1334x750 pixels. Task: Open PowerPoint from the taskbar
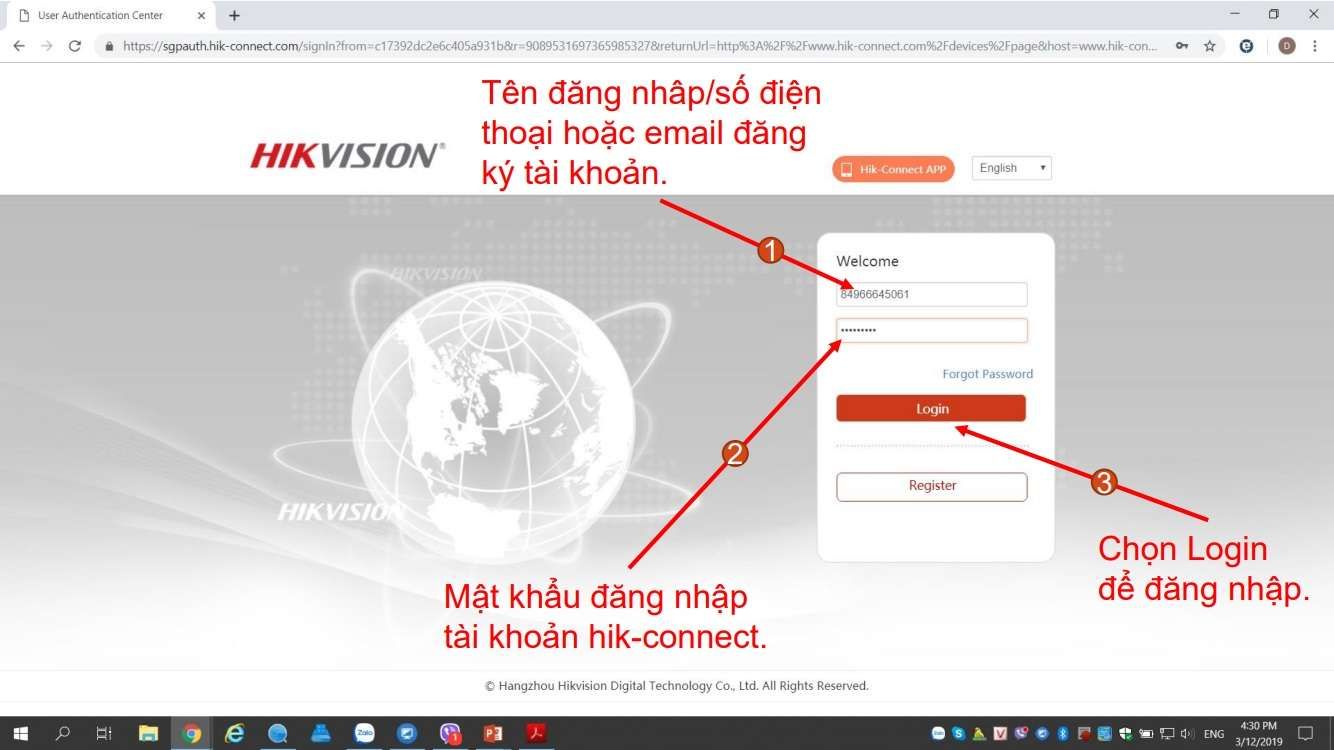[x=493, y=733]
